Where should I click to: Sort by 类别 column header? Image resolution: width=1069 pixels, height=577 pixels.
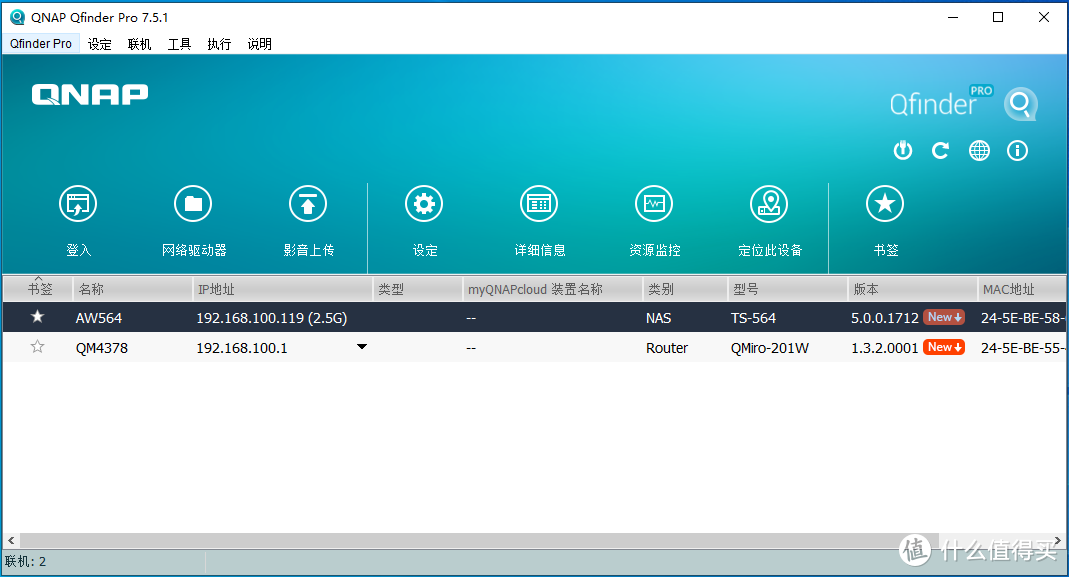tap(684, 289)
